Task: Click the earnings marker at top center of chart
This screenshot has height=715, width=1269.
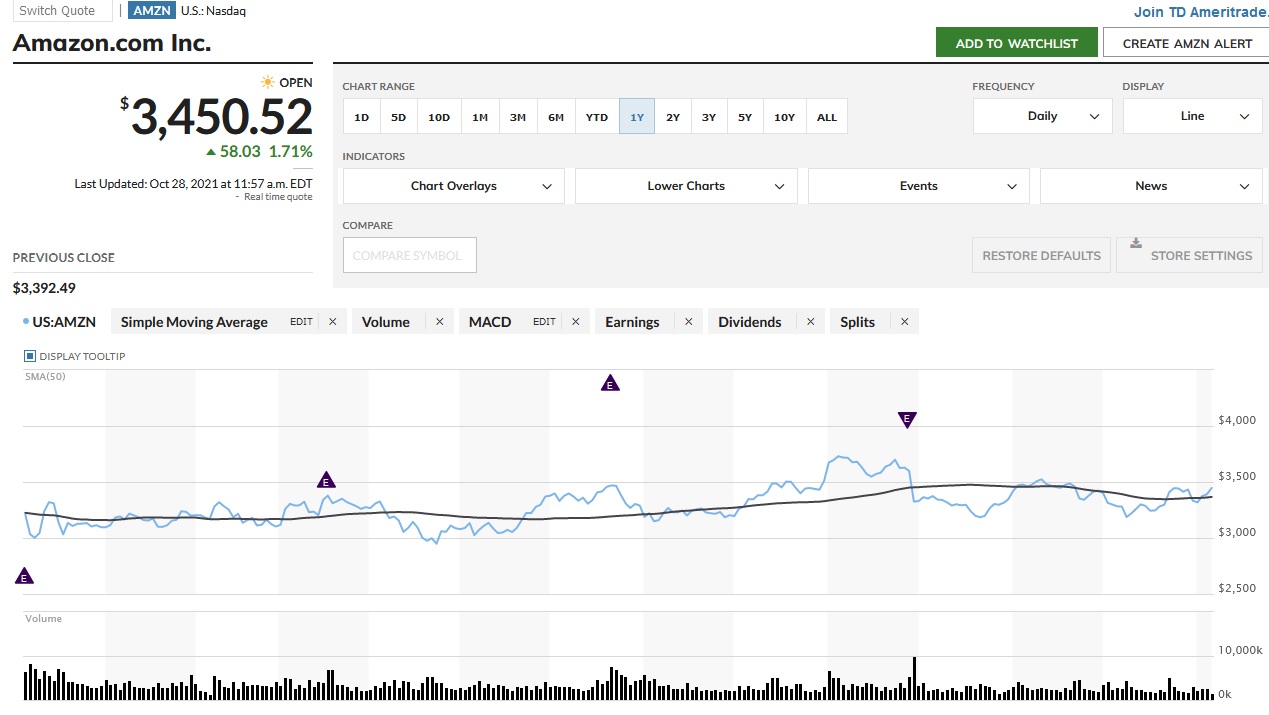Action: 610,382
